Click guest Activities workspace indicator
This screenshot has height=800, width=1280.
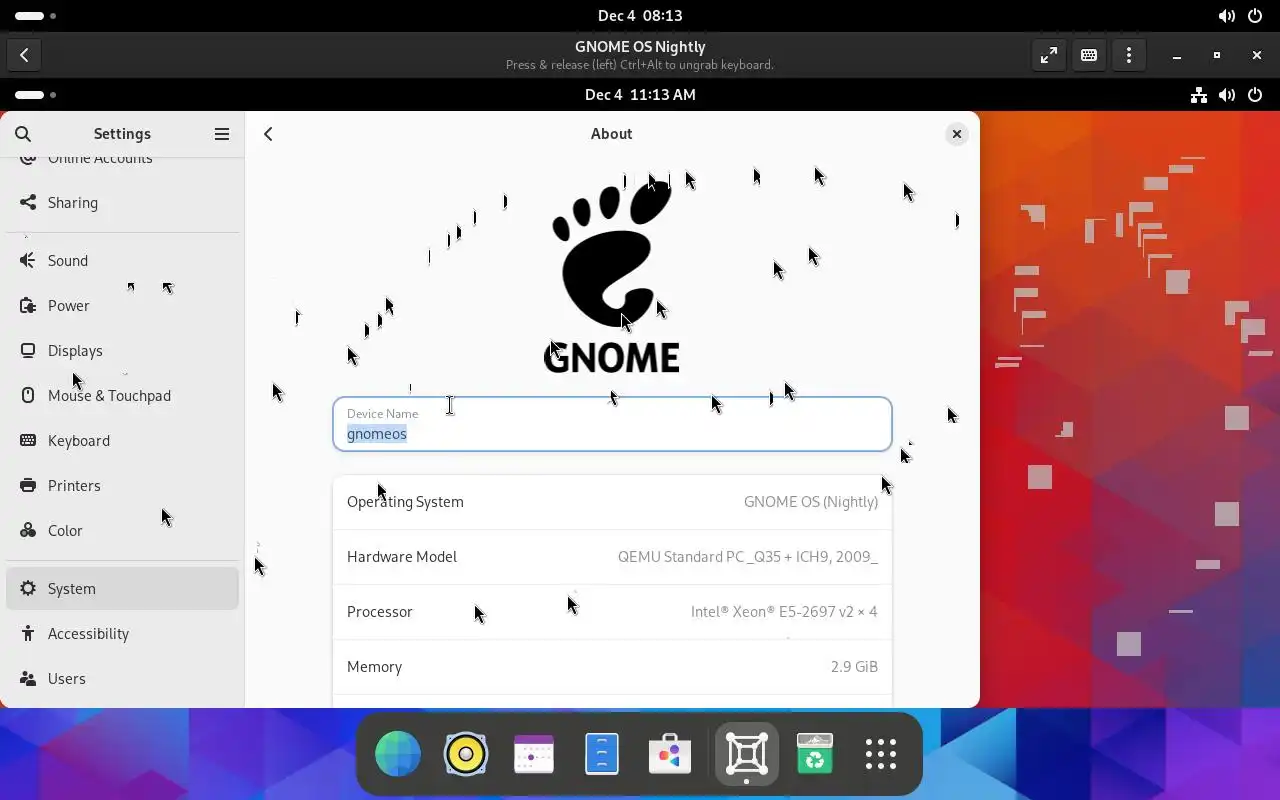(x=35, y=95)
